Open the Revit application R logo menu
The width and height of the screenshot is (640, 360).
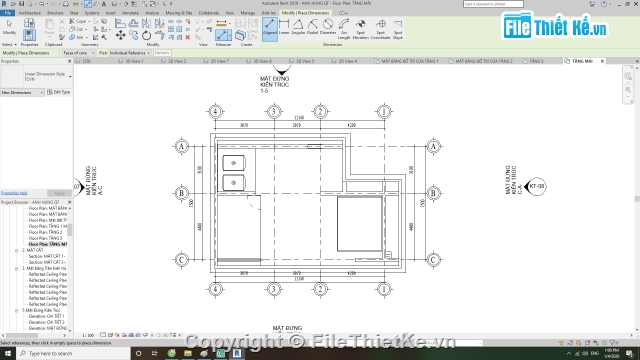pos(4,4)
